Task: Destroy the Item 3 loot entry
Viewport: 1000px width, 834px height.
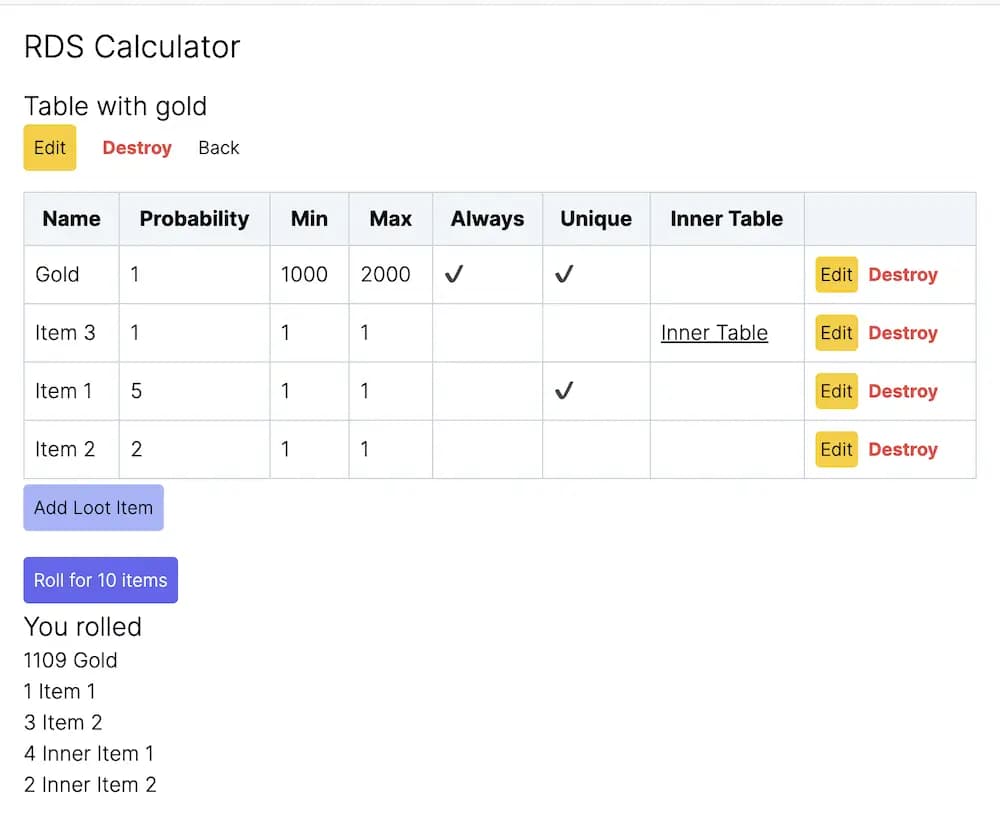Action: point(903,333)
